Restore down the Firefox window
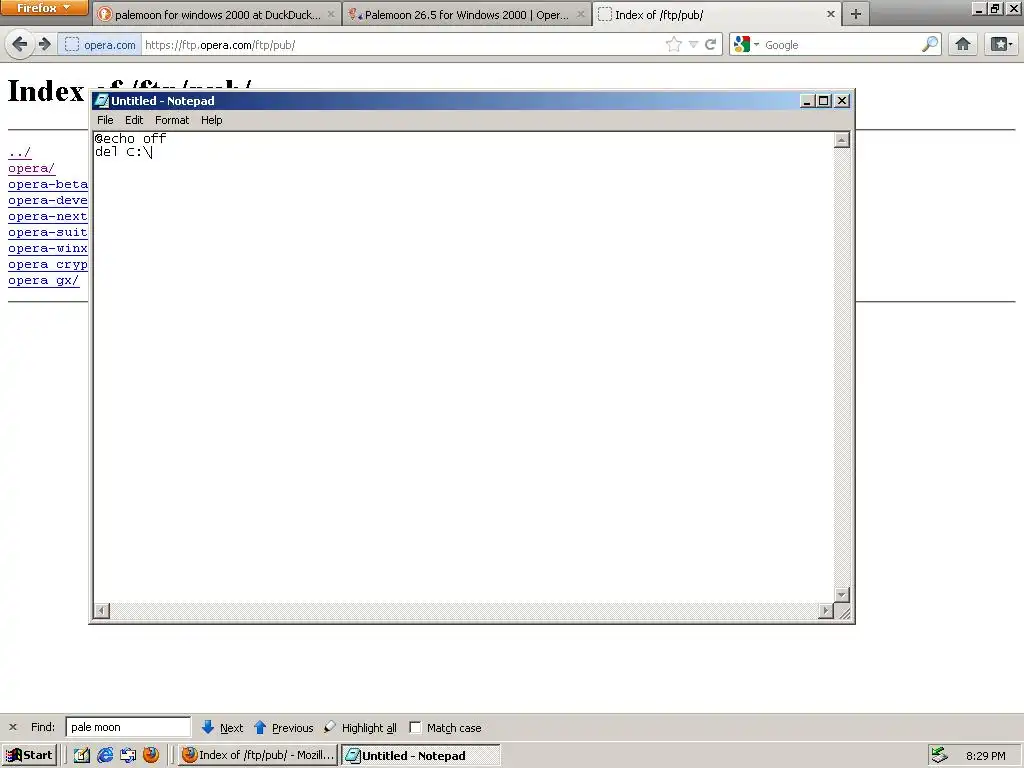This screenshot has width=1024, height=768. pyautogui.click(x=995, y=8)
